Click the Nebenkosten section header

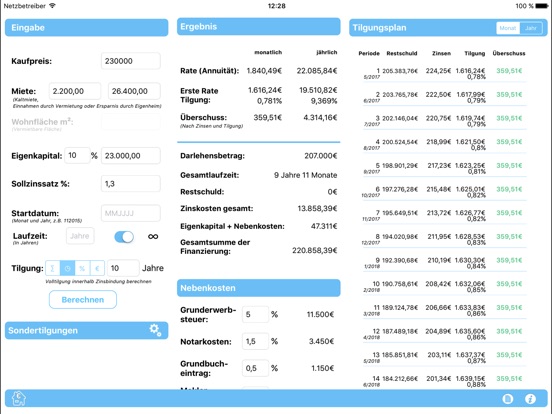(x=259, y=288)
